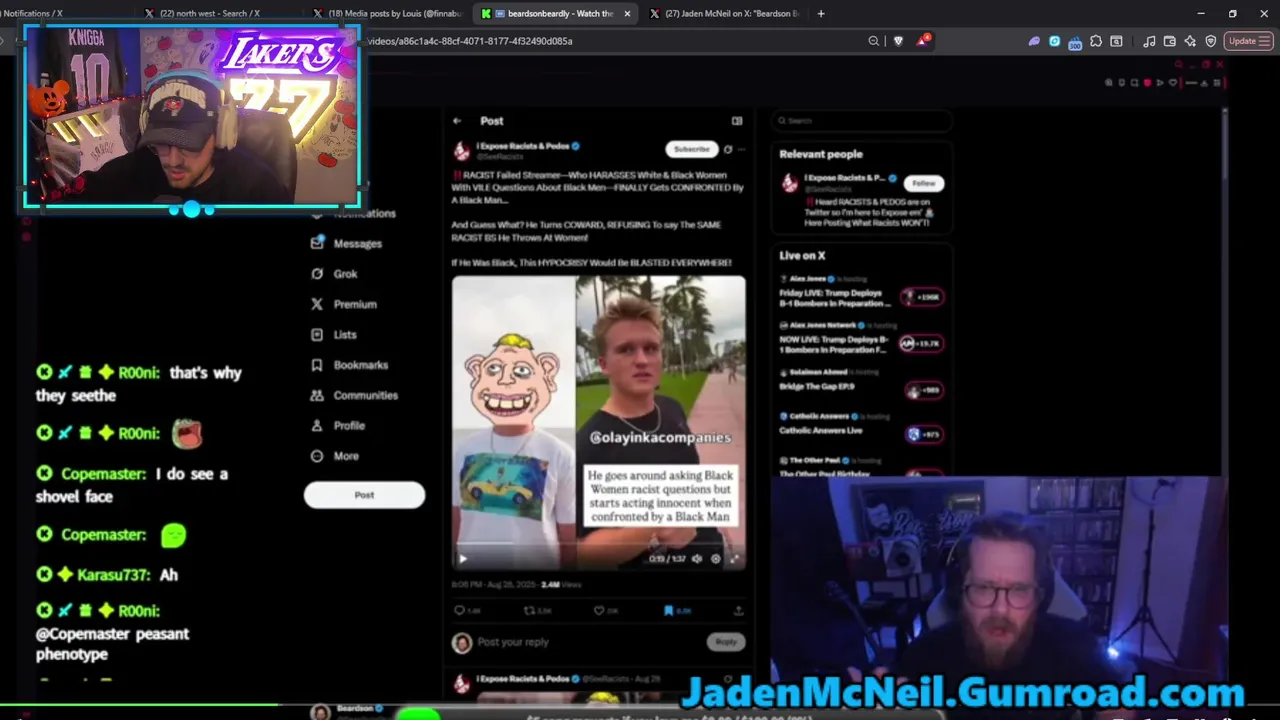The image size is (1280, 720).
Task: Open Bookmarks in the X sidebar
Action: pos(350,365)
